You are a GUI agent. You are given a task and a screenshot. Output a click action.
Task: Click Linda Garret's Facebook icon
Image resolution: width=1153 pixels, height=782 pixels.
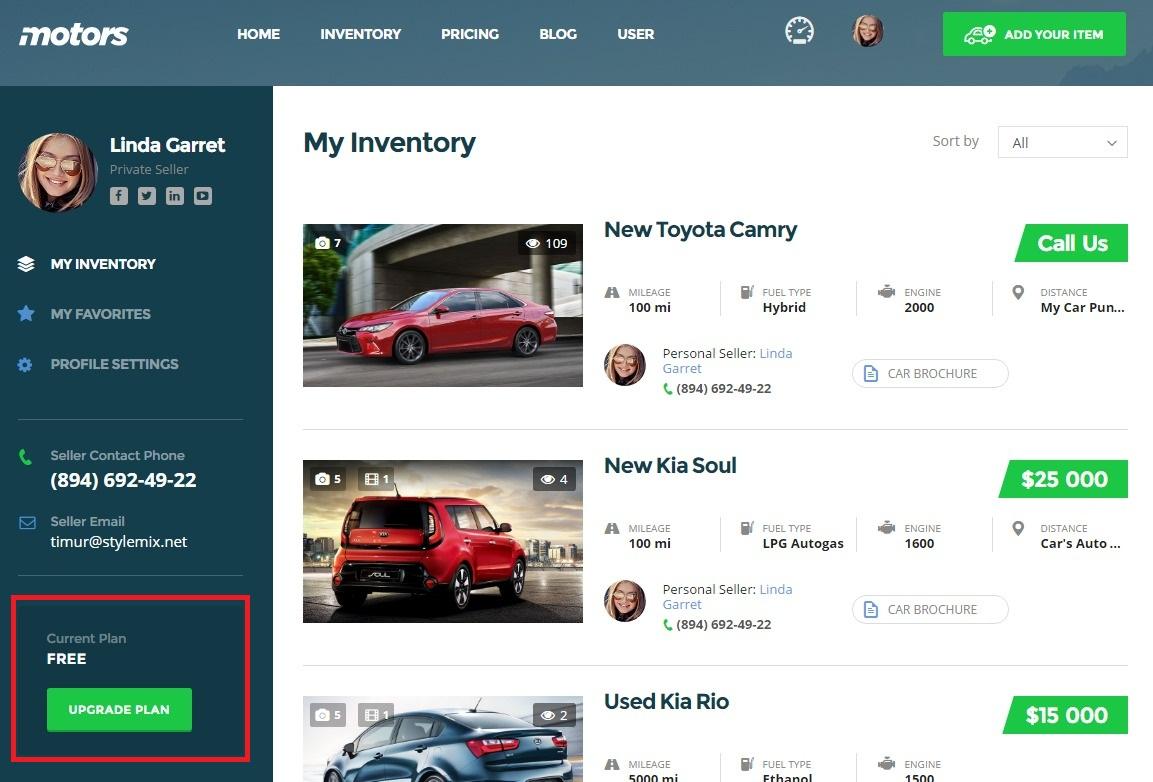tap(119, 196)
